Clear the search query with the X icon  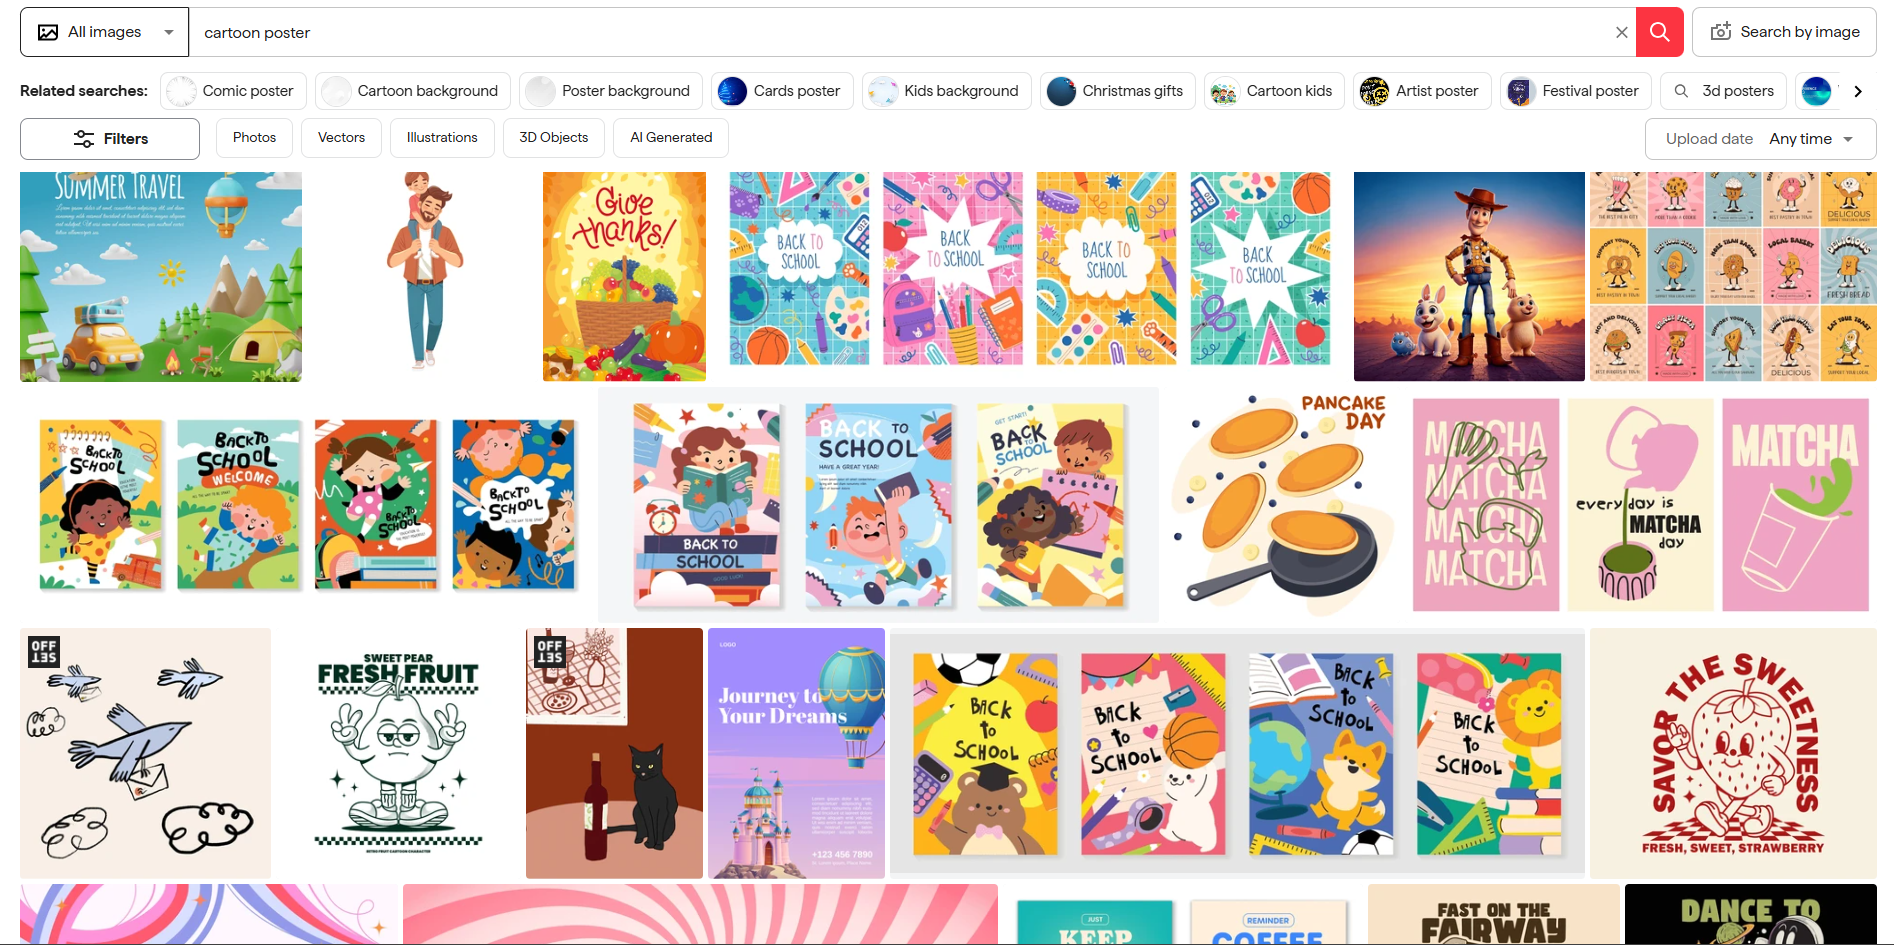[x=1621, y=31]
